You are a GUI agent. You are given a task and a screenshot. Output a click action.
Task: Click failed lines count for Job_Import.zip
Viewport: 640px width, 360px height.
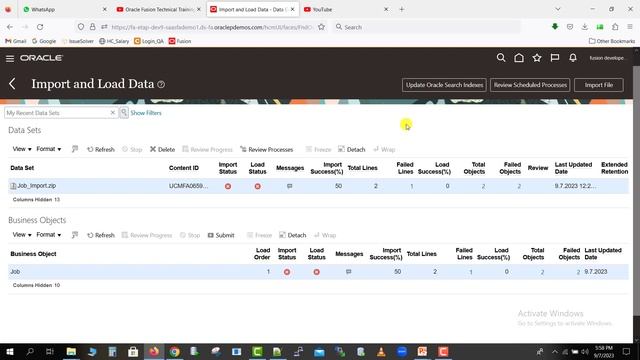coord(411,186)
